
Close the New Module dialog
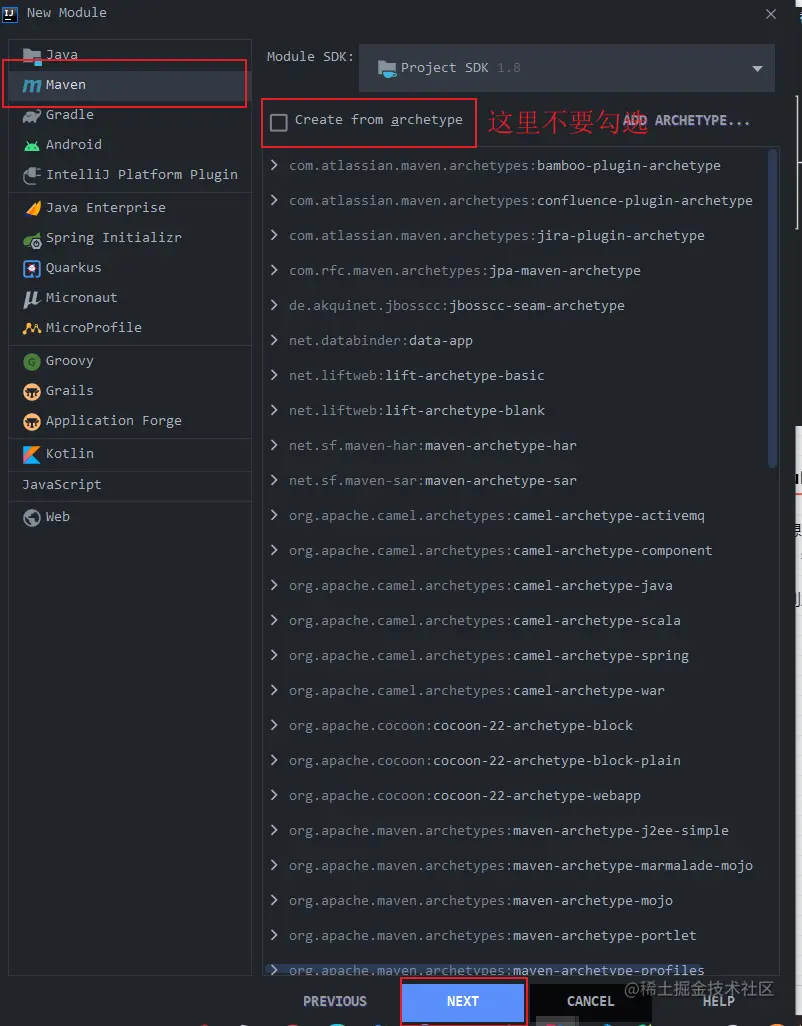pyautogui.click(x=771, y=14)
